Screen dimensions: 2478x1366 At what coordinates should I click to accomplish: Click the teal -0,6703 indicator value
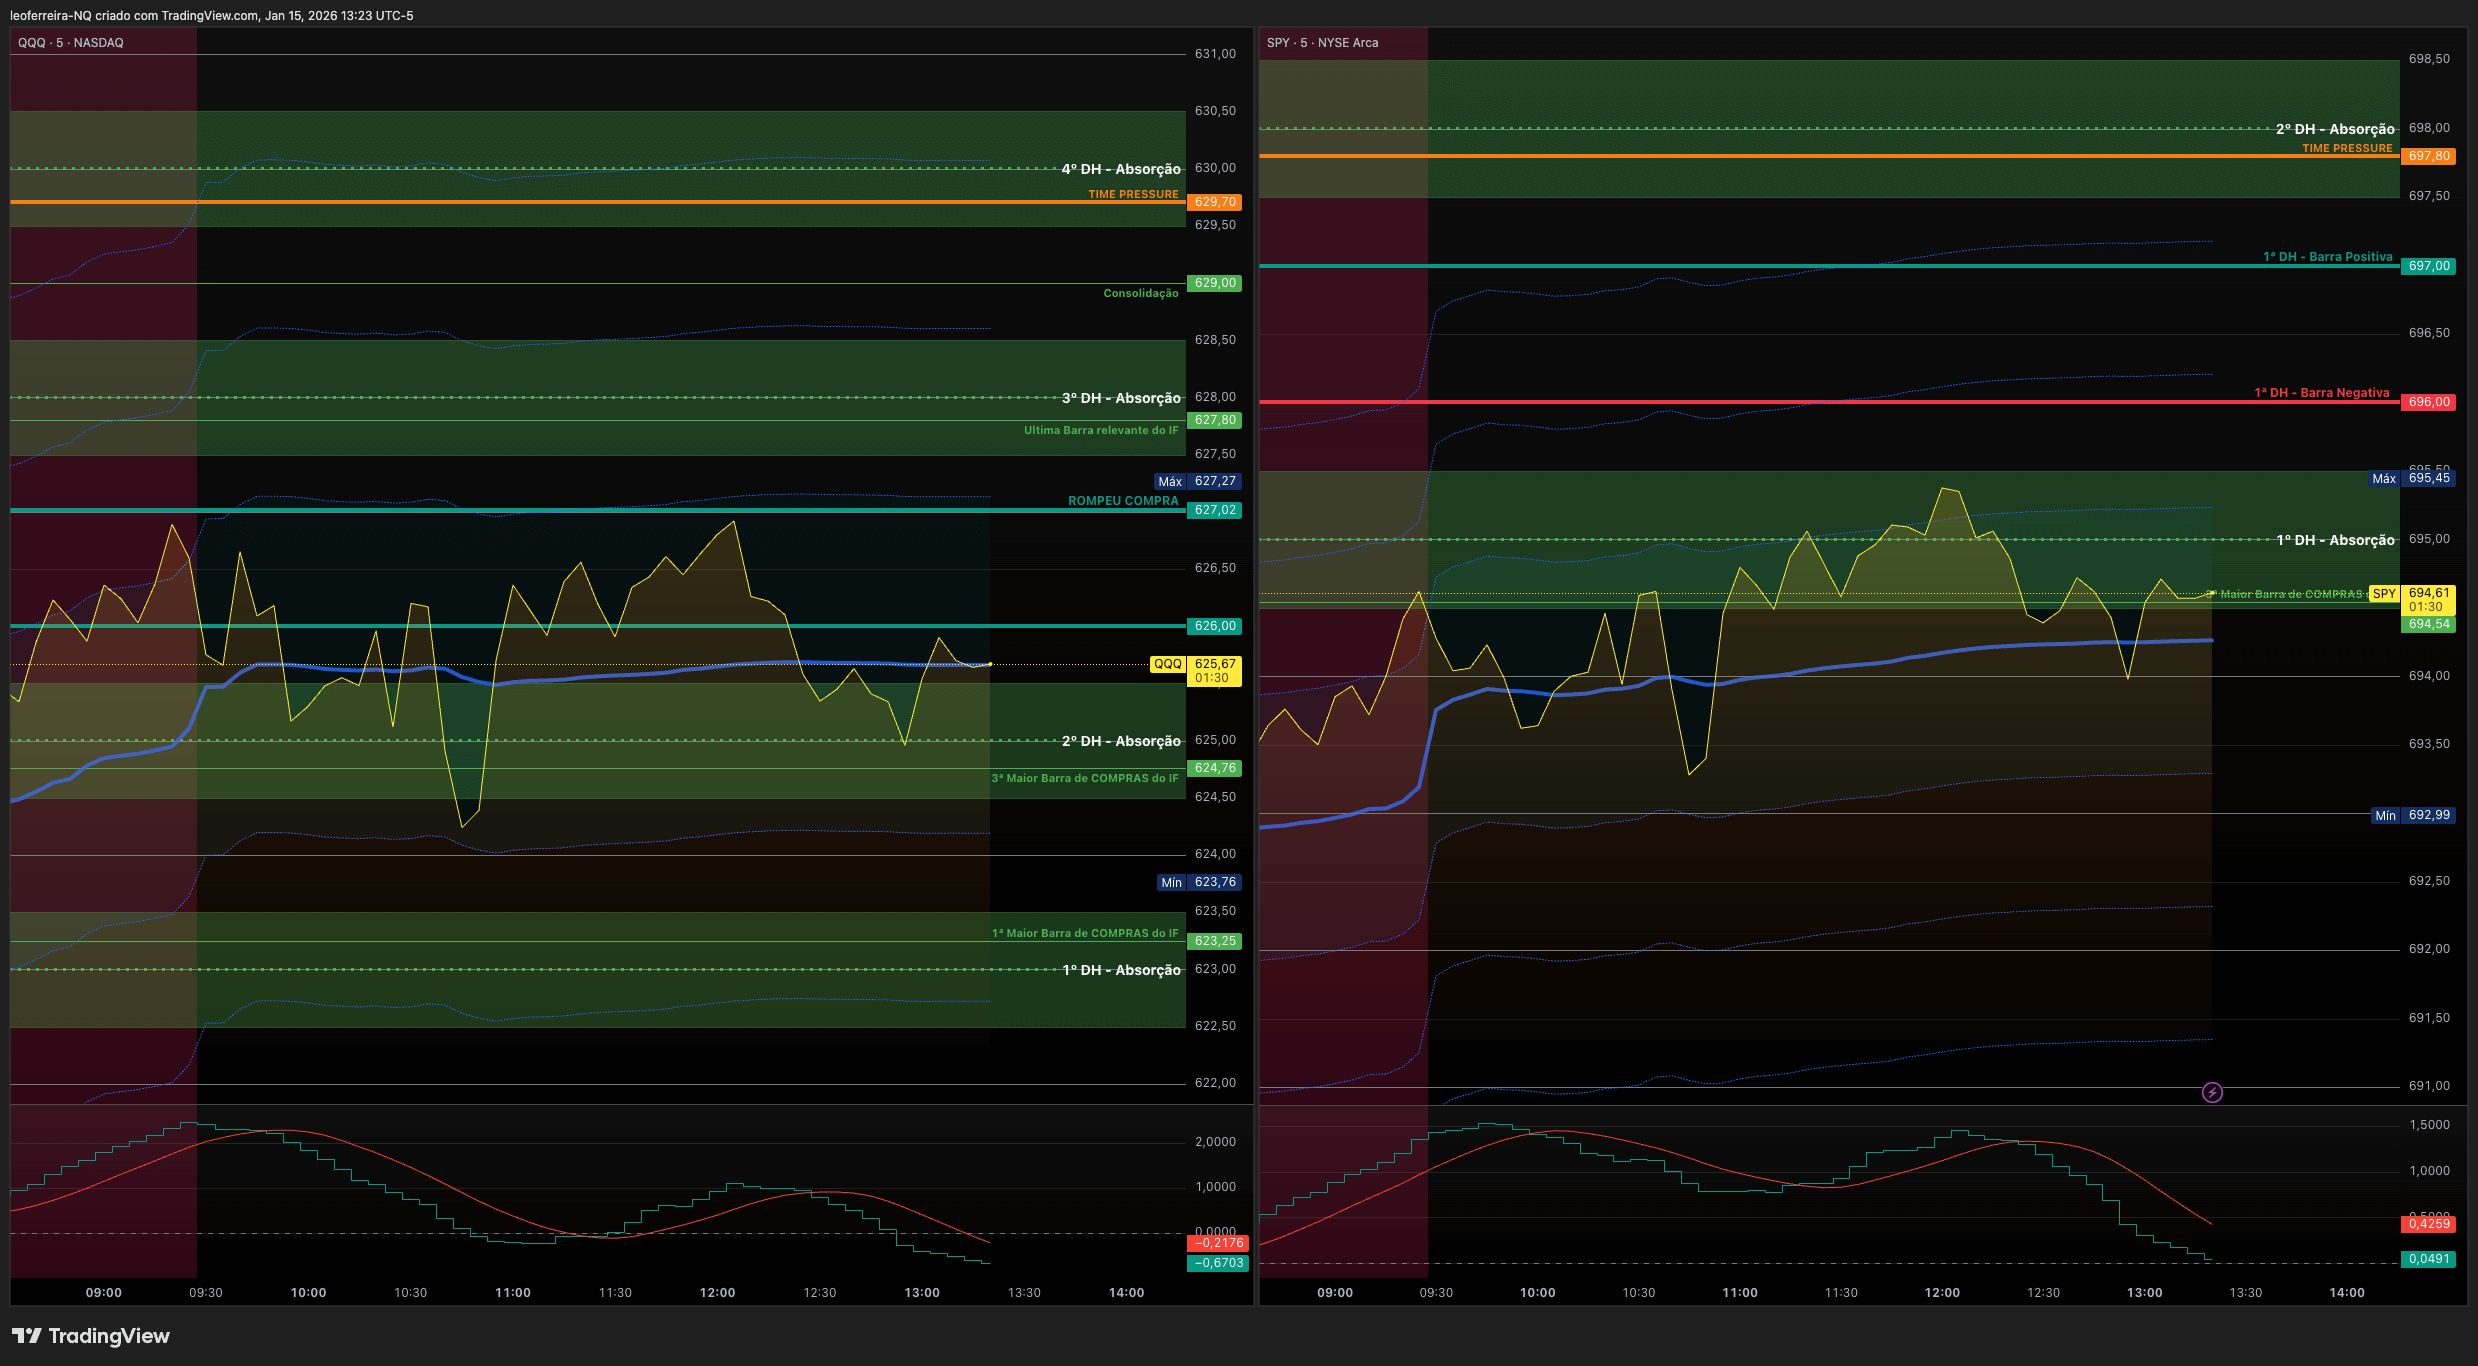click(1218, 1263)
